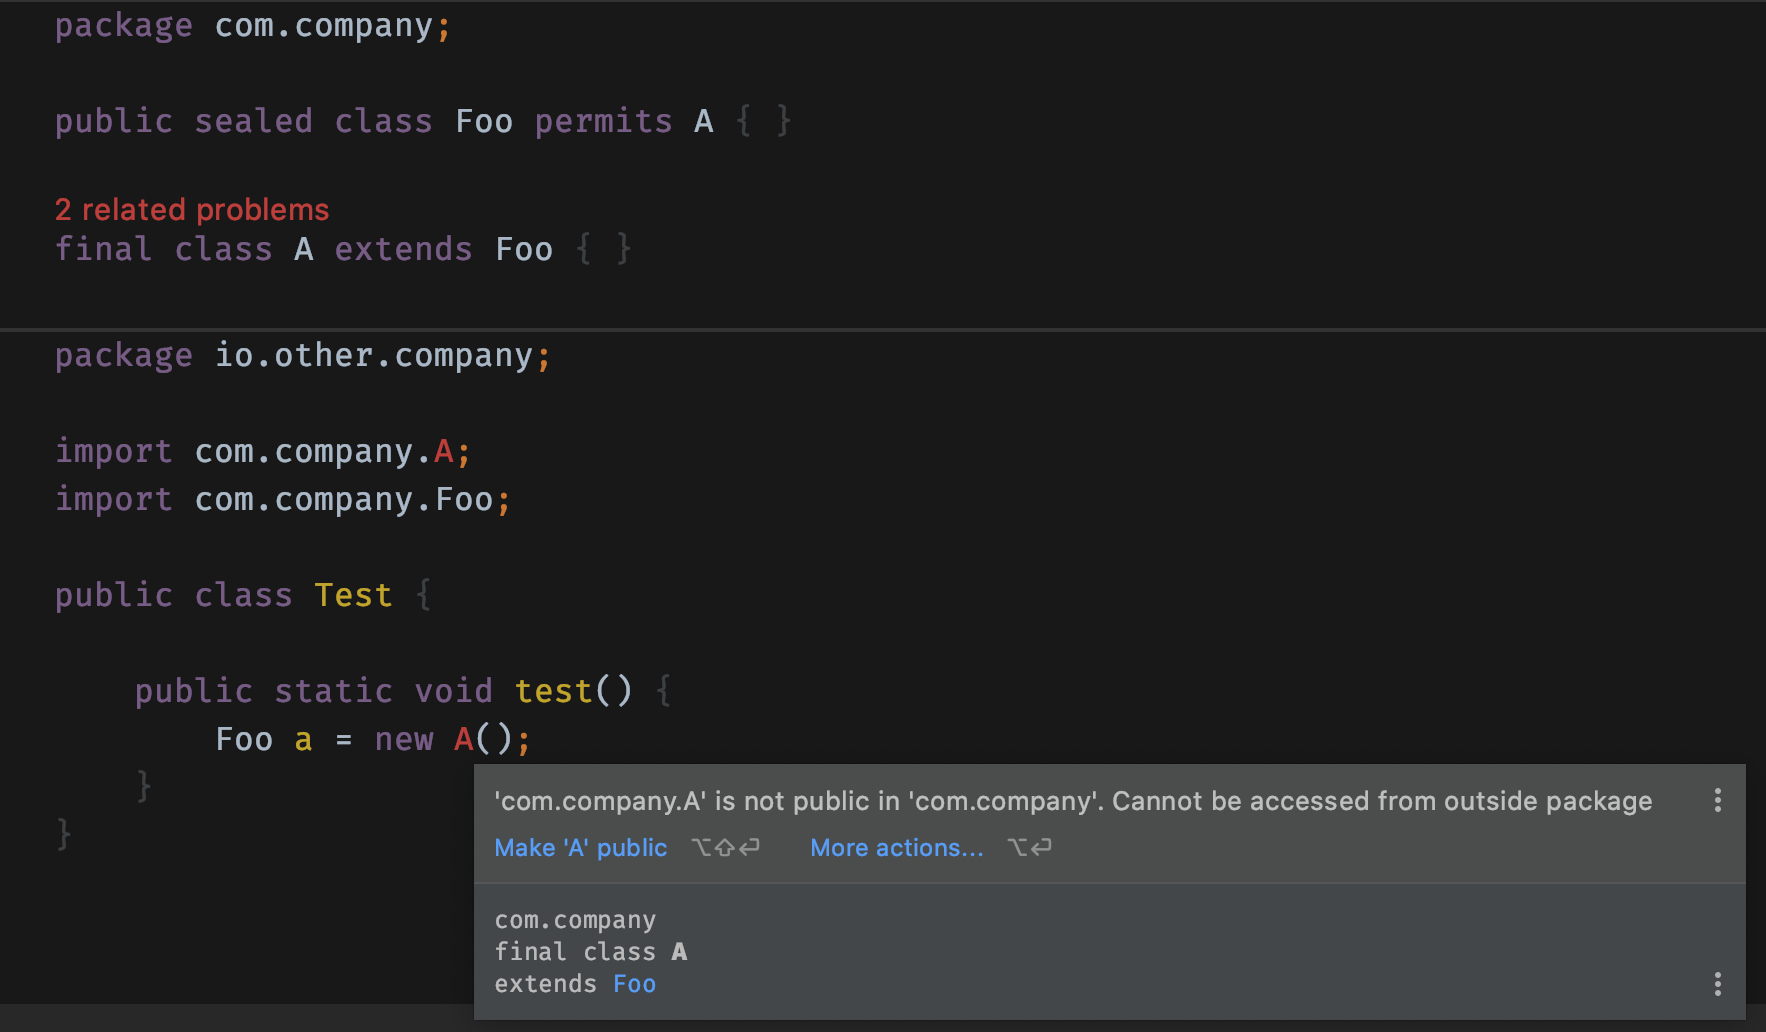Place cursor on 'com.company' in the first package statement
Viewport: 1766px width, 1032px height.
(x=324, y=26)
